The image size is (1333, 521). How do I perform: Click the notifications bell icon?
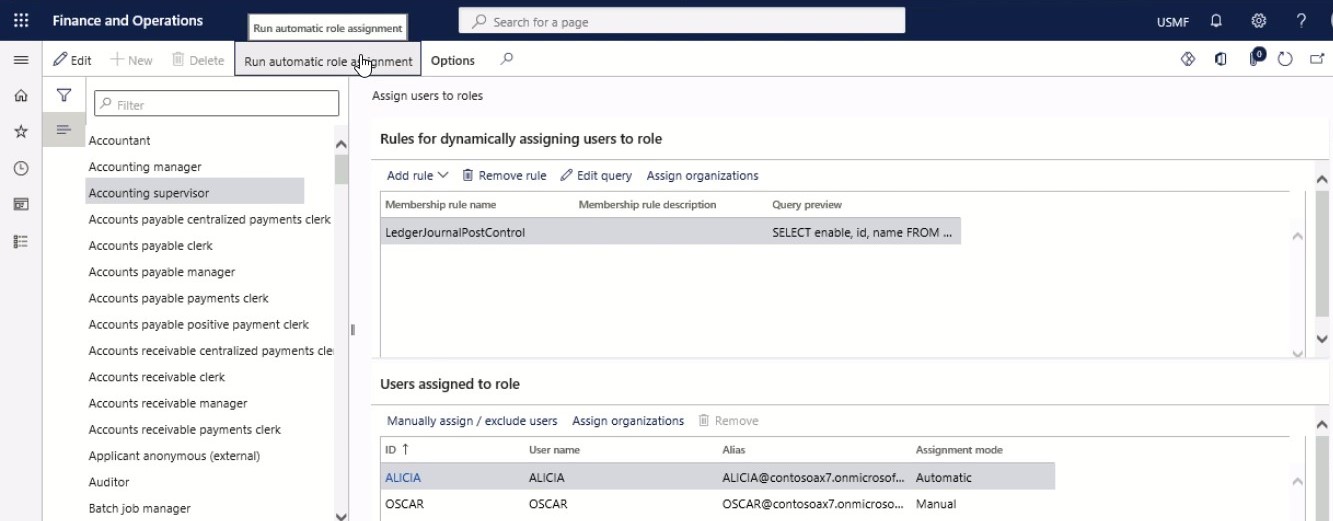tap(1216, 21)
